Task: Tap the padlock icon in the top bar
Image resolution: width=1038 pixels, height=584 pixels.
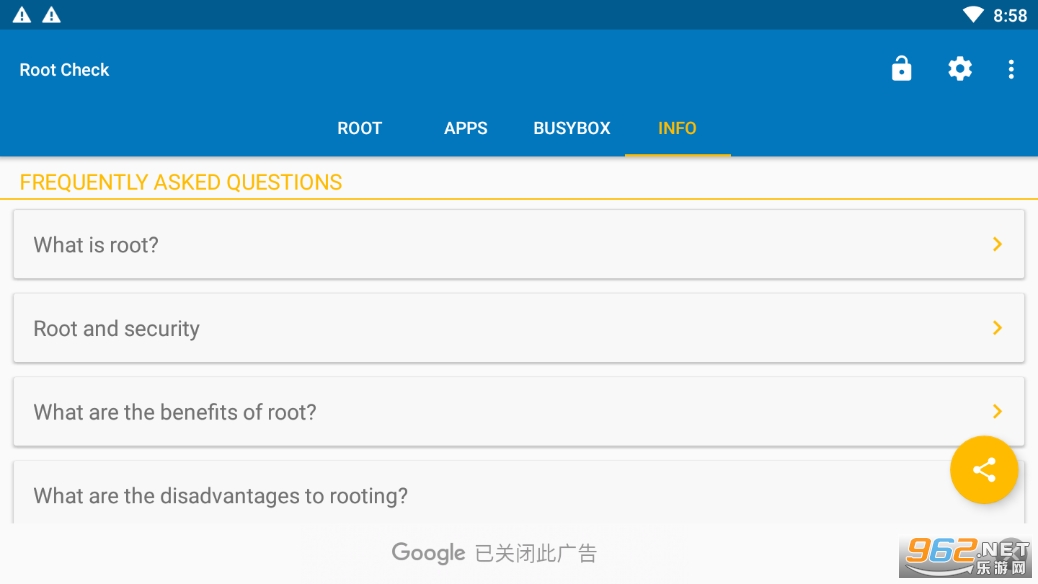Action: [x=901, y=69]
